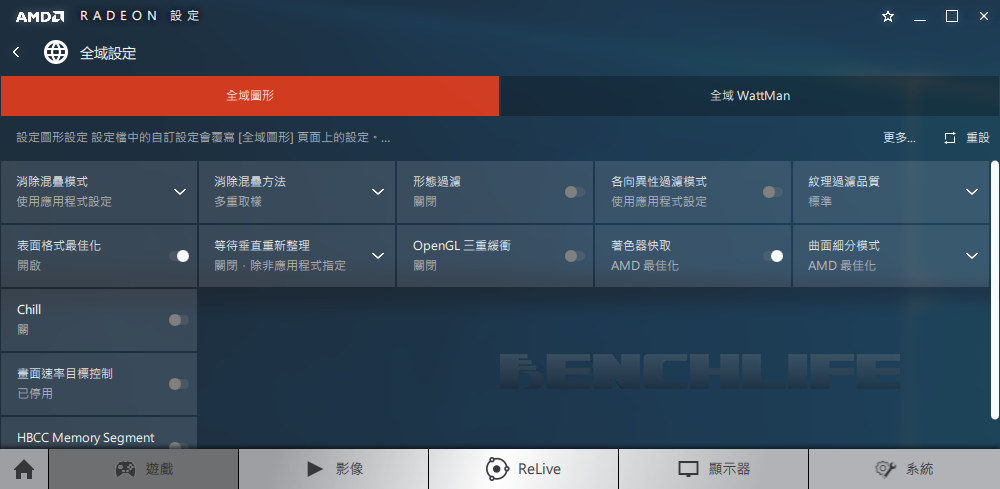This screenshot has height=489, width=1000.
Task: Click the 多重取樣 value text
Action: click(238, 201)
